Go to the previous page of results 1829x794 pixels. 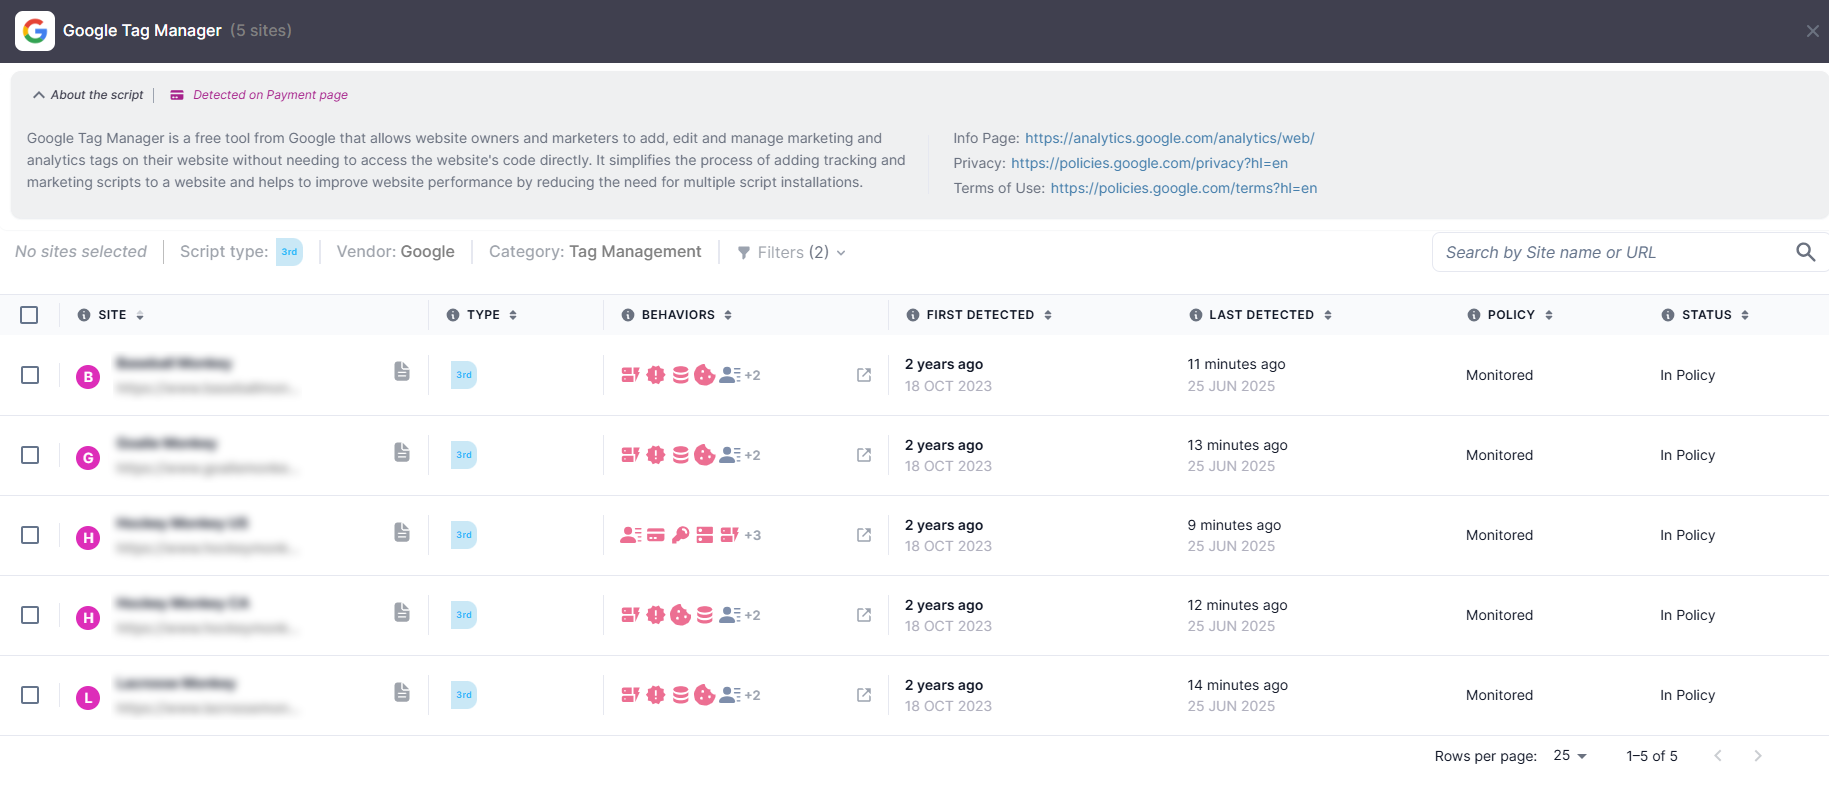coord(1718,756)
